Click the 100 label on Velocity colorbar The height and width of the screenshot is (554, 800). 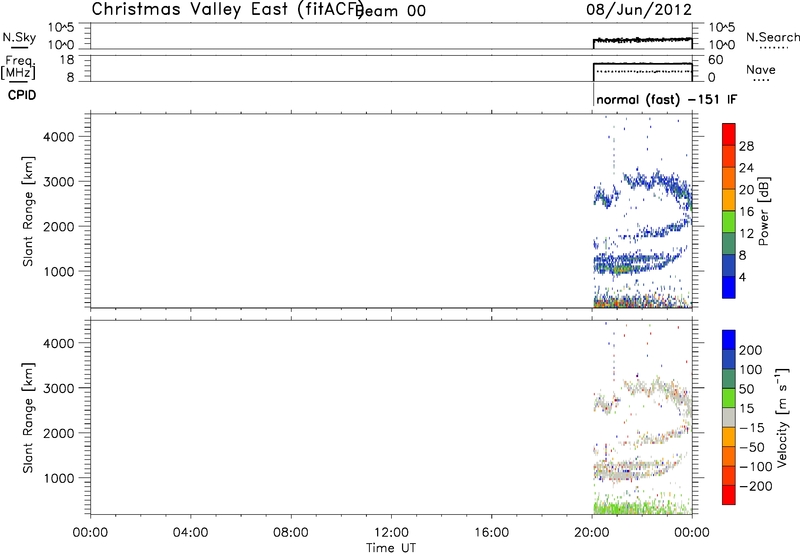(751, 369)
